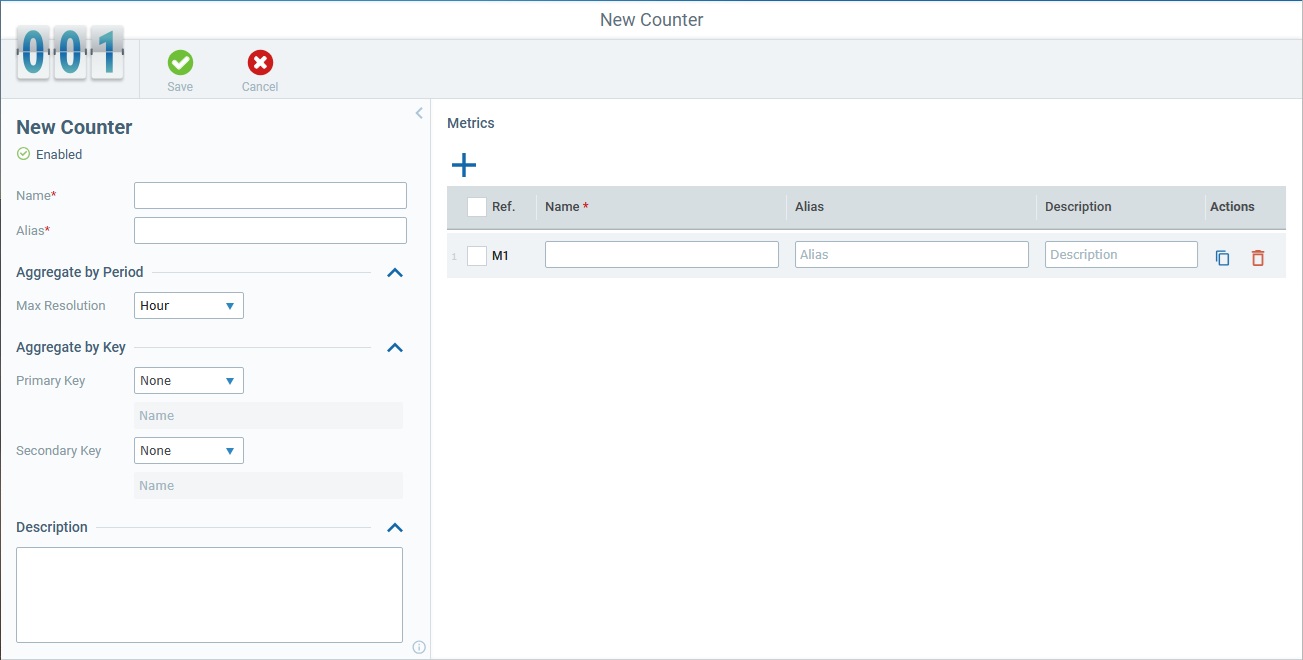The width and height of the screenshot is (1303, 660).
Task: Open the Max Resolution dropdown
Action: [188, 305]
